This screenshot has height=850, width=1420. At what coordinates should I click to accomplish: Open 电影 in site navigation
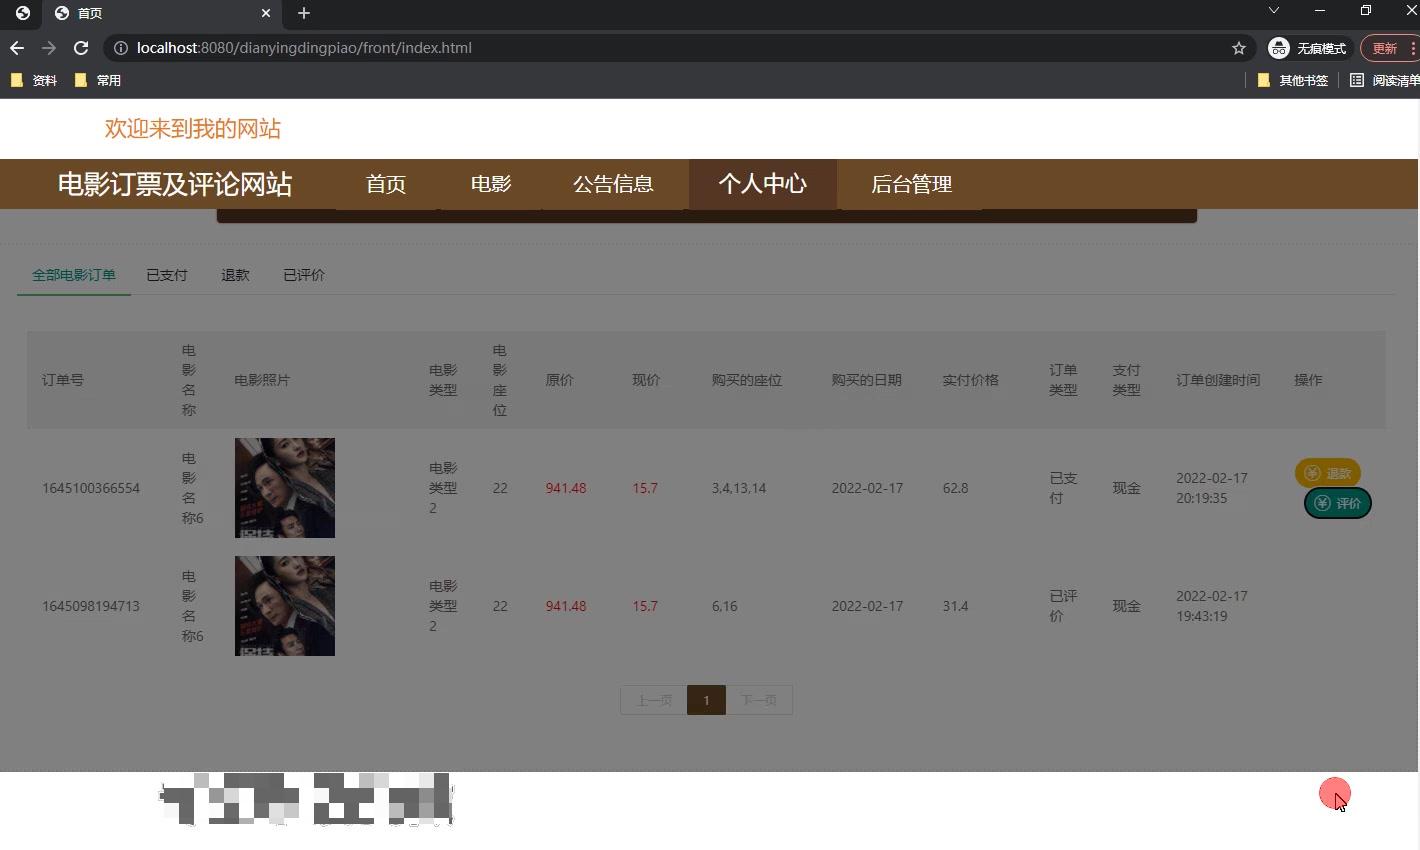pos(491,184)
